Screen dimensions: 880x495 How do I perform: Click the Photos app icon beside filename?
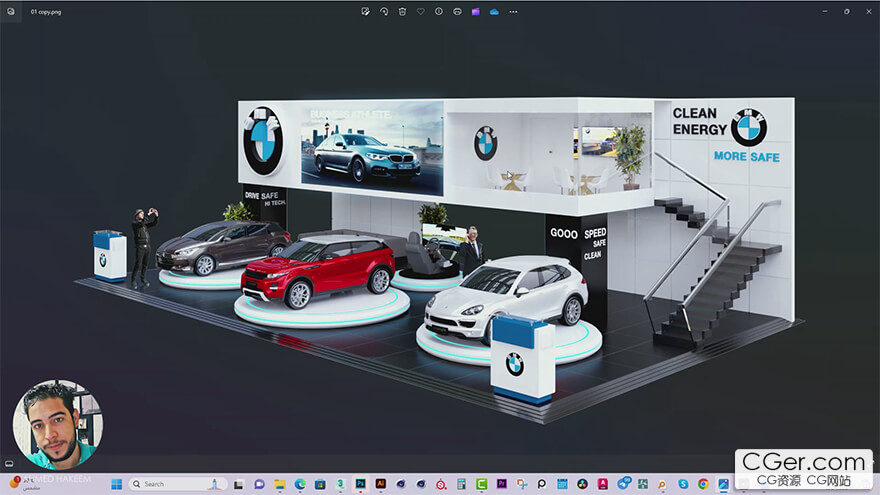(x=11, y=11)
